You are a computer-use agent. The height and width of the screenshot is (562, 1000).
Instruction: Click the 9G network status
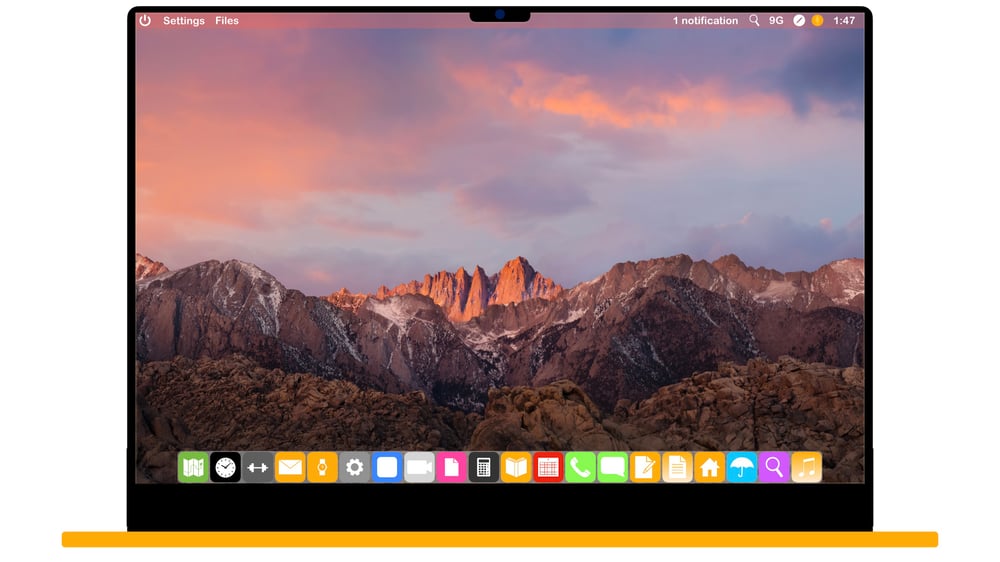[776, 20]
